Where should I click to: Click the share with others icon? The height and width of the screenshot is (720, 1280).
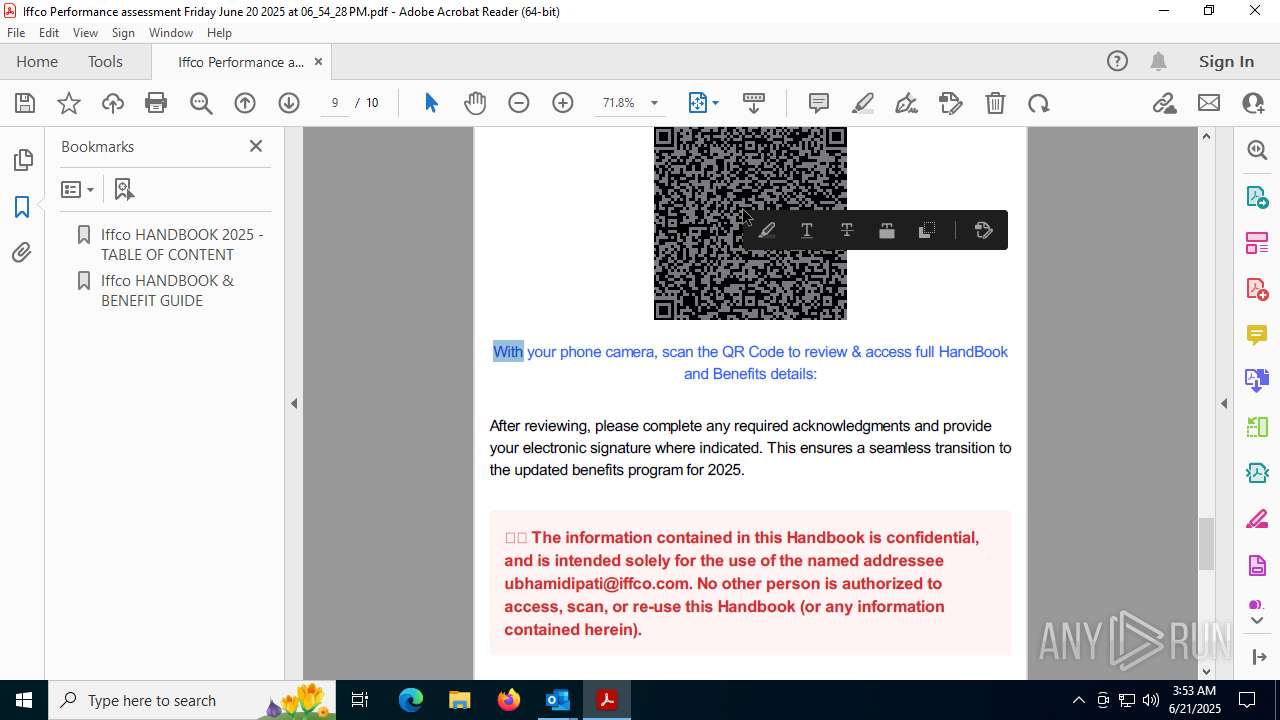[x=1253, y=103]
